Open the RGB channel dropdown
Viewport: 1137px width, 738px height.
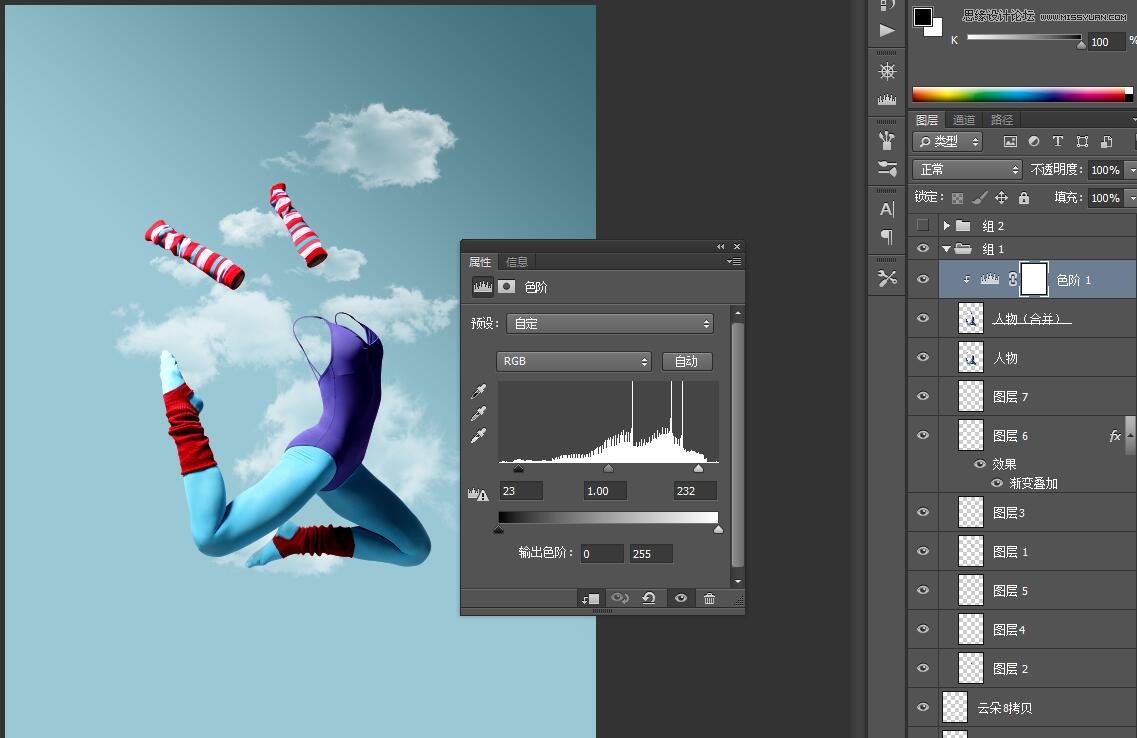coord(573,361)
